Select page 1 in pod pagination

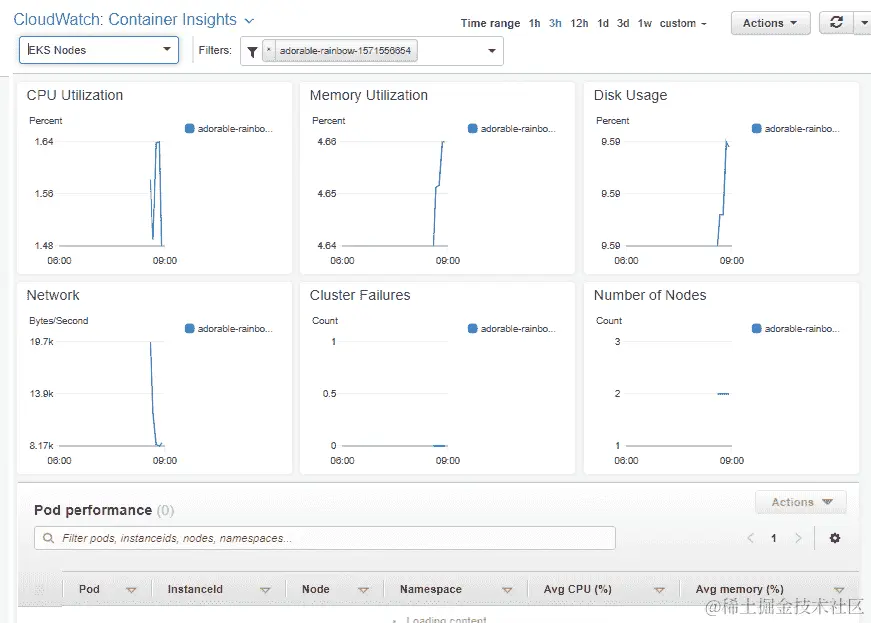click(x=774, y=538)
